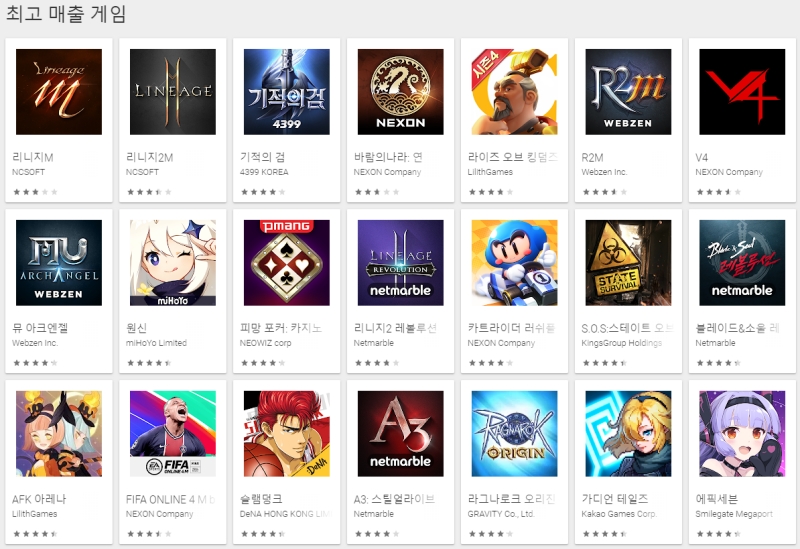Open the Lineage M app icon

coord(59,92)
